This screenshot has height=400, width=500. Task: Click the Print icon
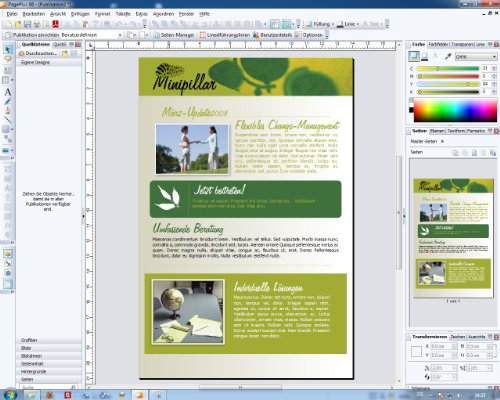click(37, 24)
